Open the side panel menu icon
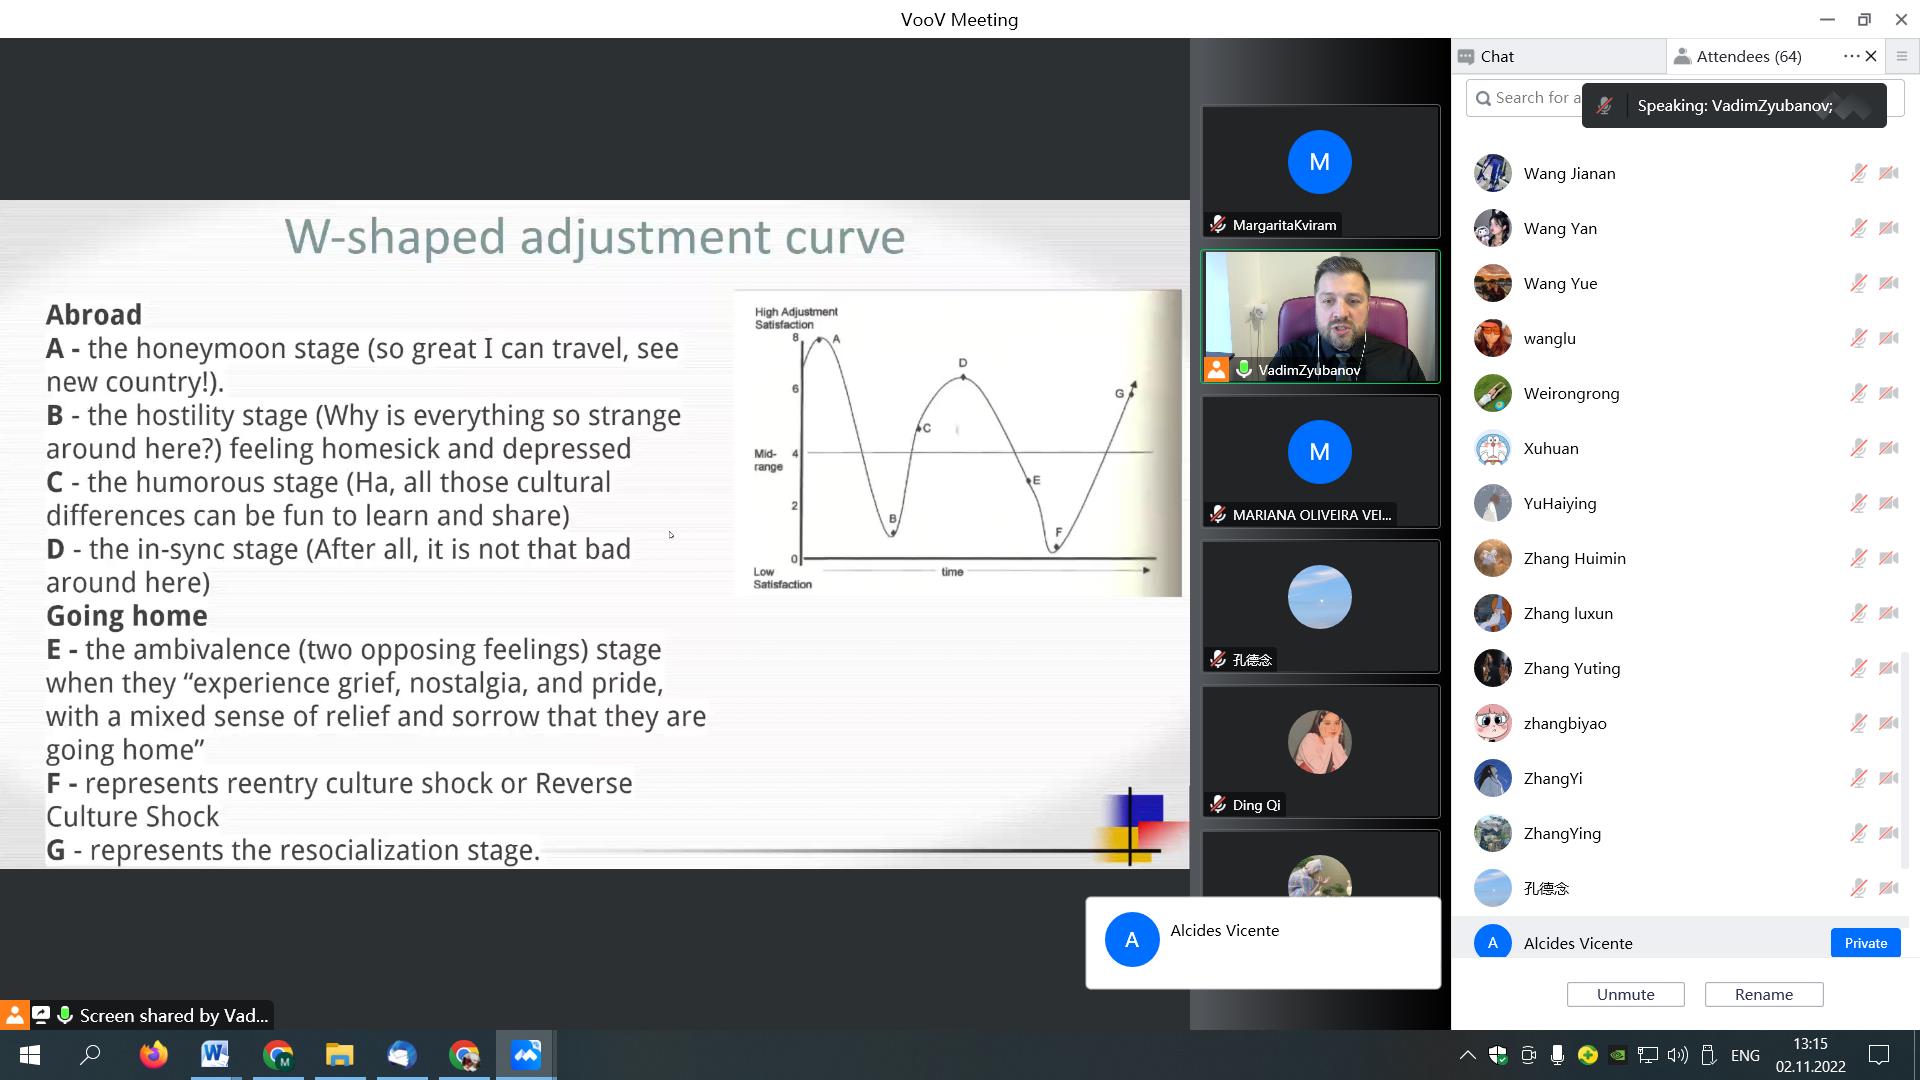Screen dimensions: 1920x1080 [x=1902, y=56]
